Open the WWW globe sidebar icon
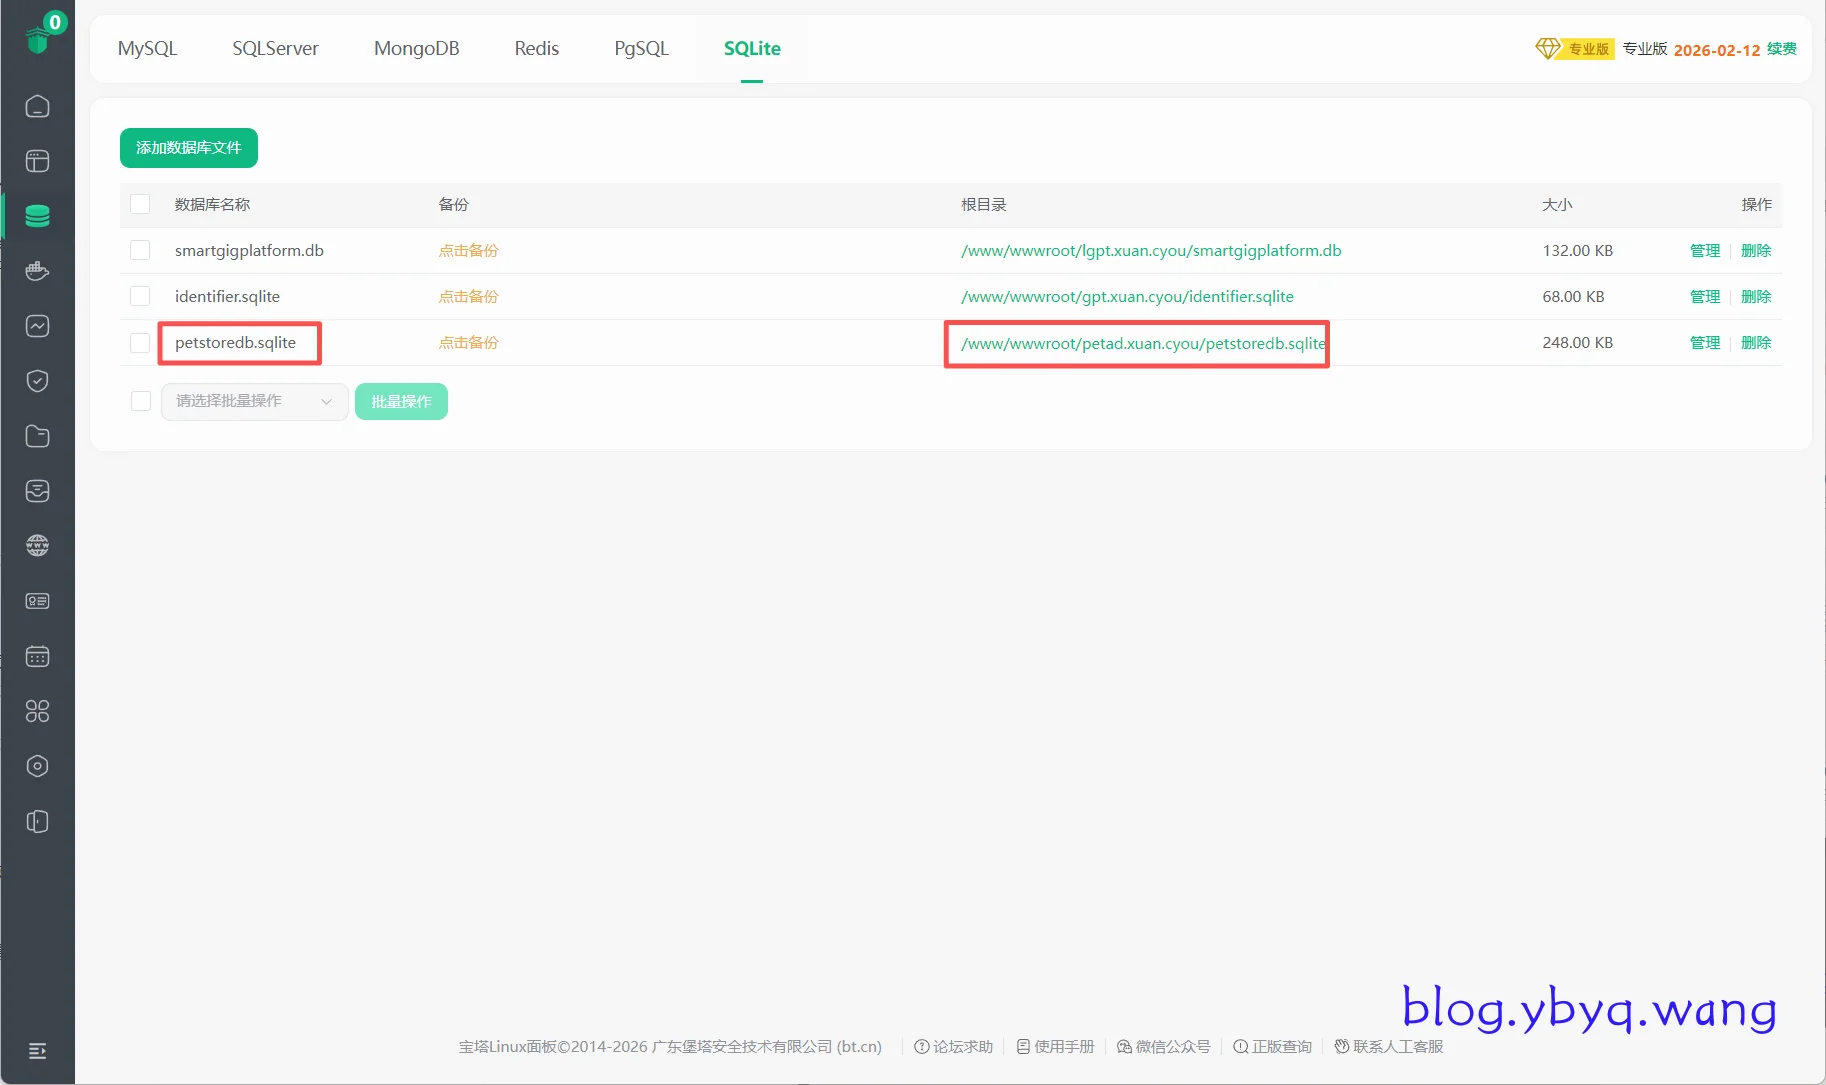The image size is (1826, 1085). [37, 546]
